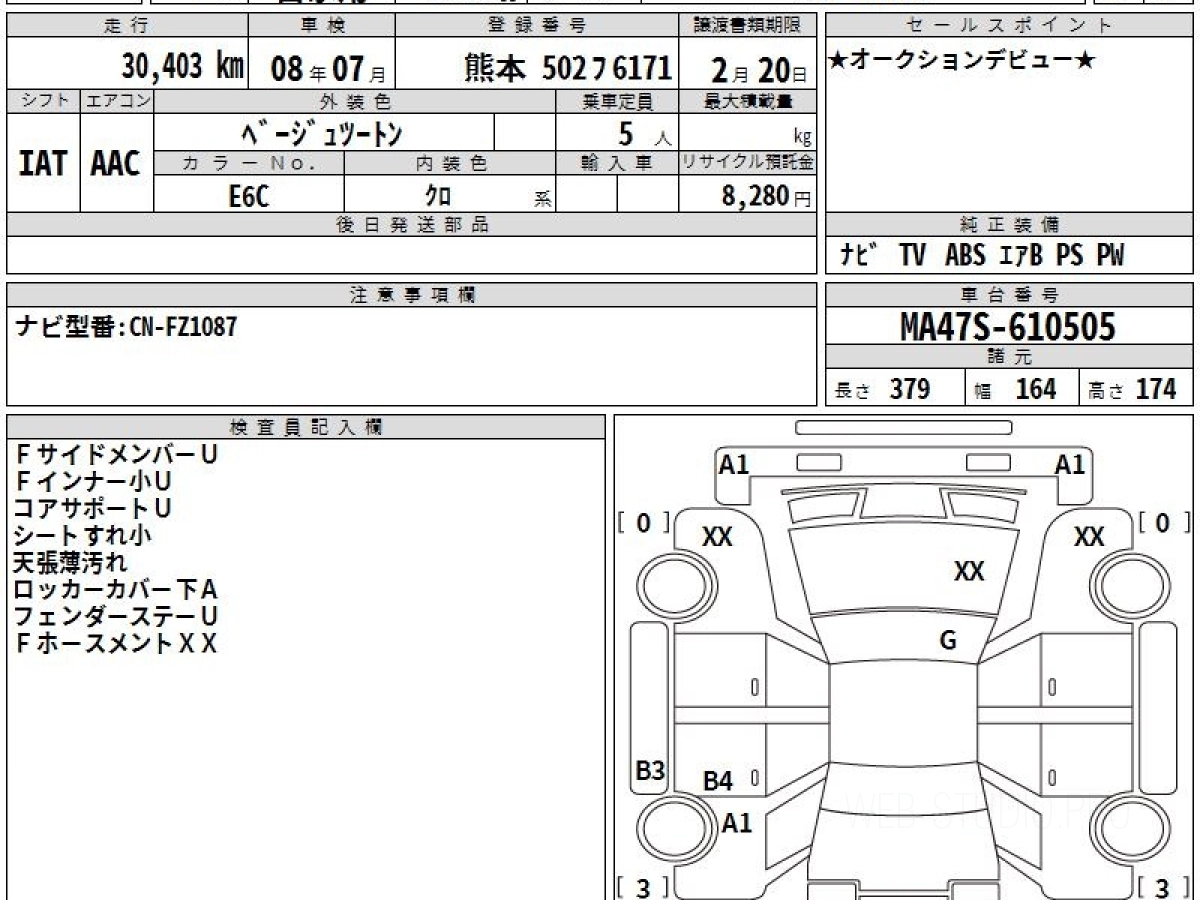Click the kg unit in max load cell
The image size is (1200, 900).
(802, 138)
